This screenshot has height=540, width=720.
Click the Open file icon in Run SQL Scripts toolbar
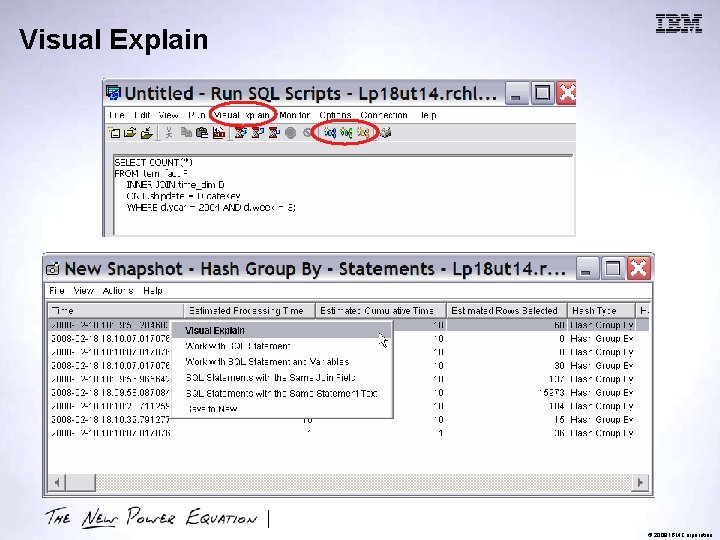tap(130, 133)
